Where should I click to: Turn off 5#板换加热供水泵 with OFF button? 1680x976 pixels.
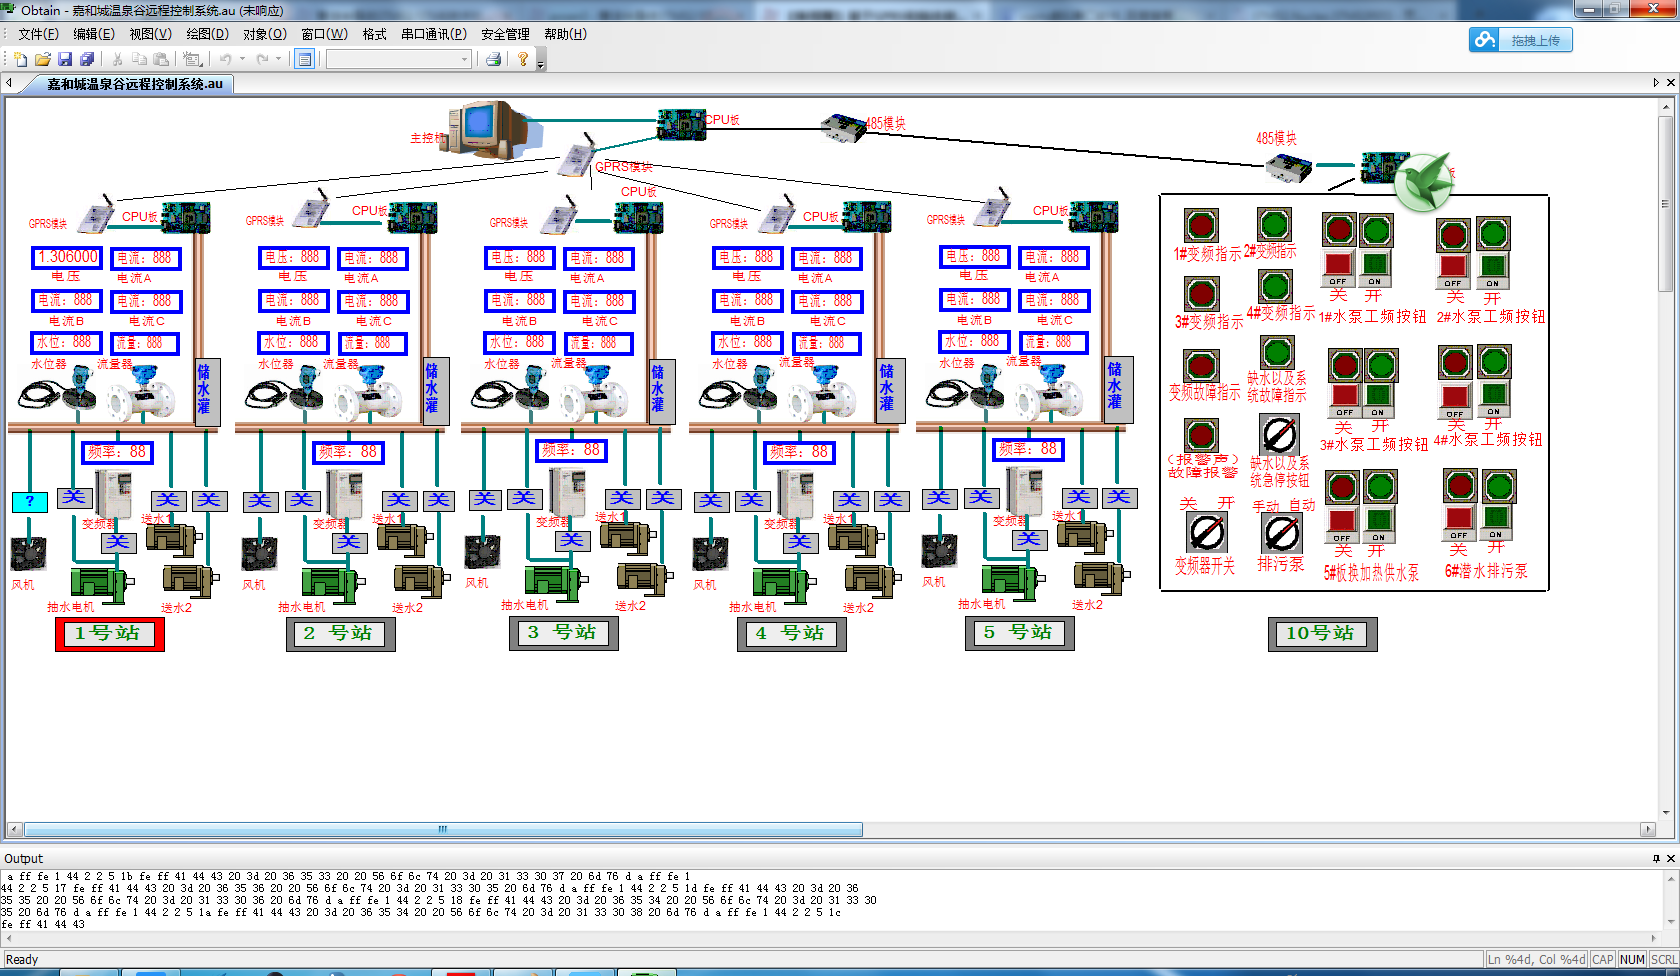coord(1342,525)
